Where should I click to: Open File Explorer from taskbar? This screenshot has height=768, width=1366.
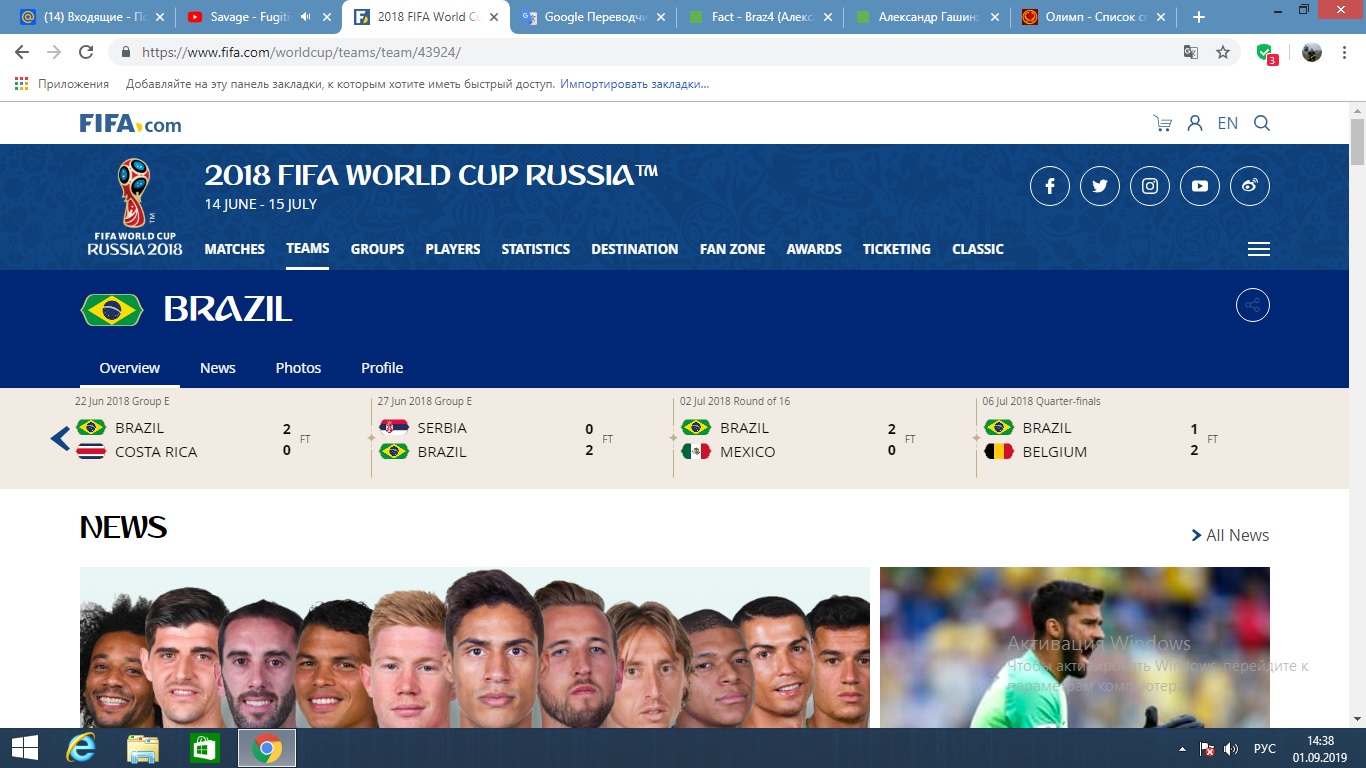143,748
